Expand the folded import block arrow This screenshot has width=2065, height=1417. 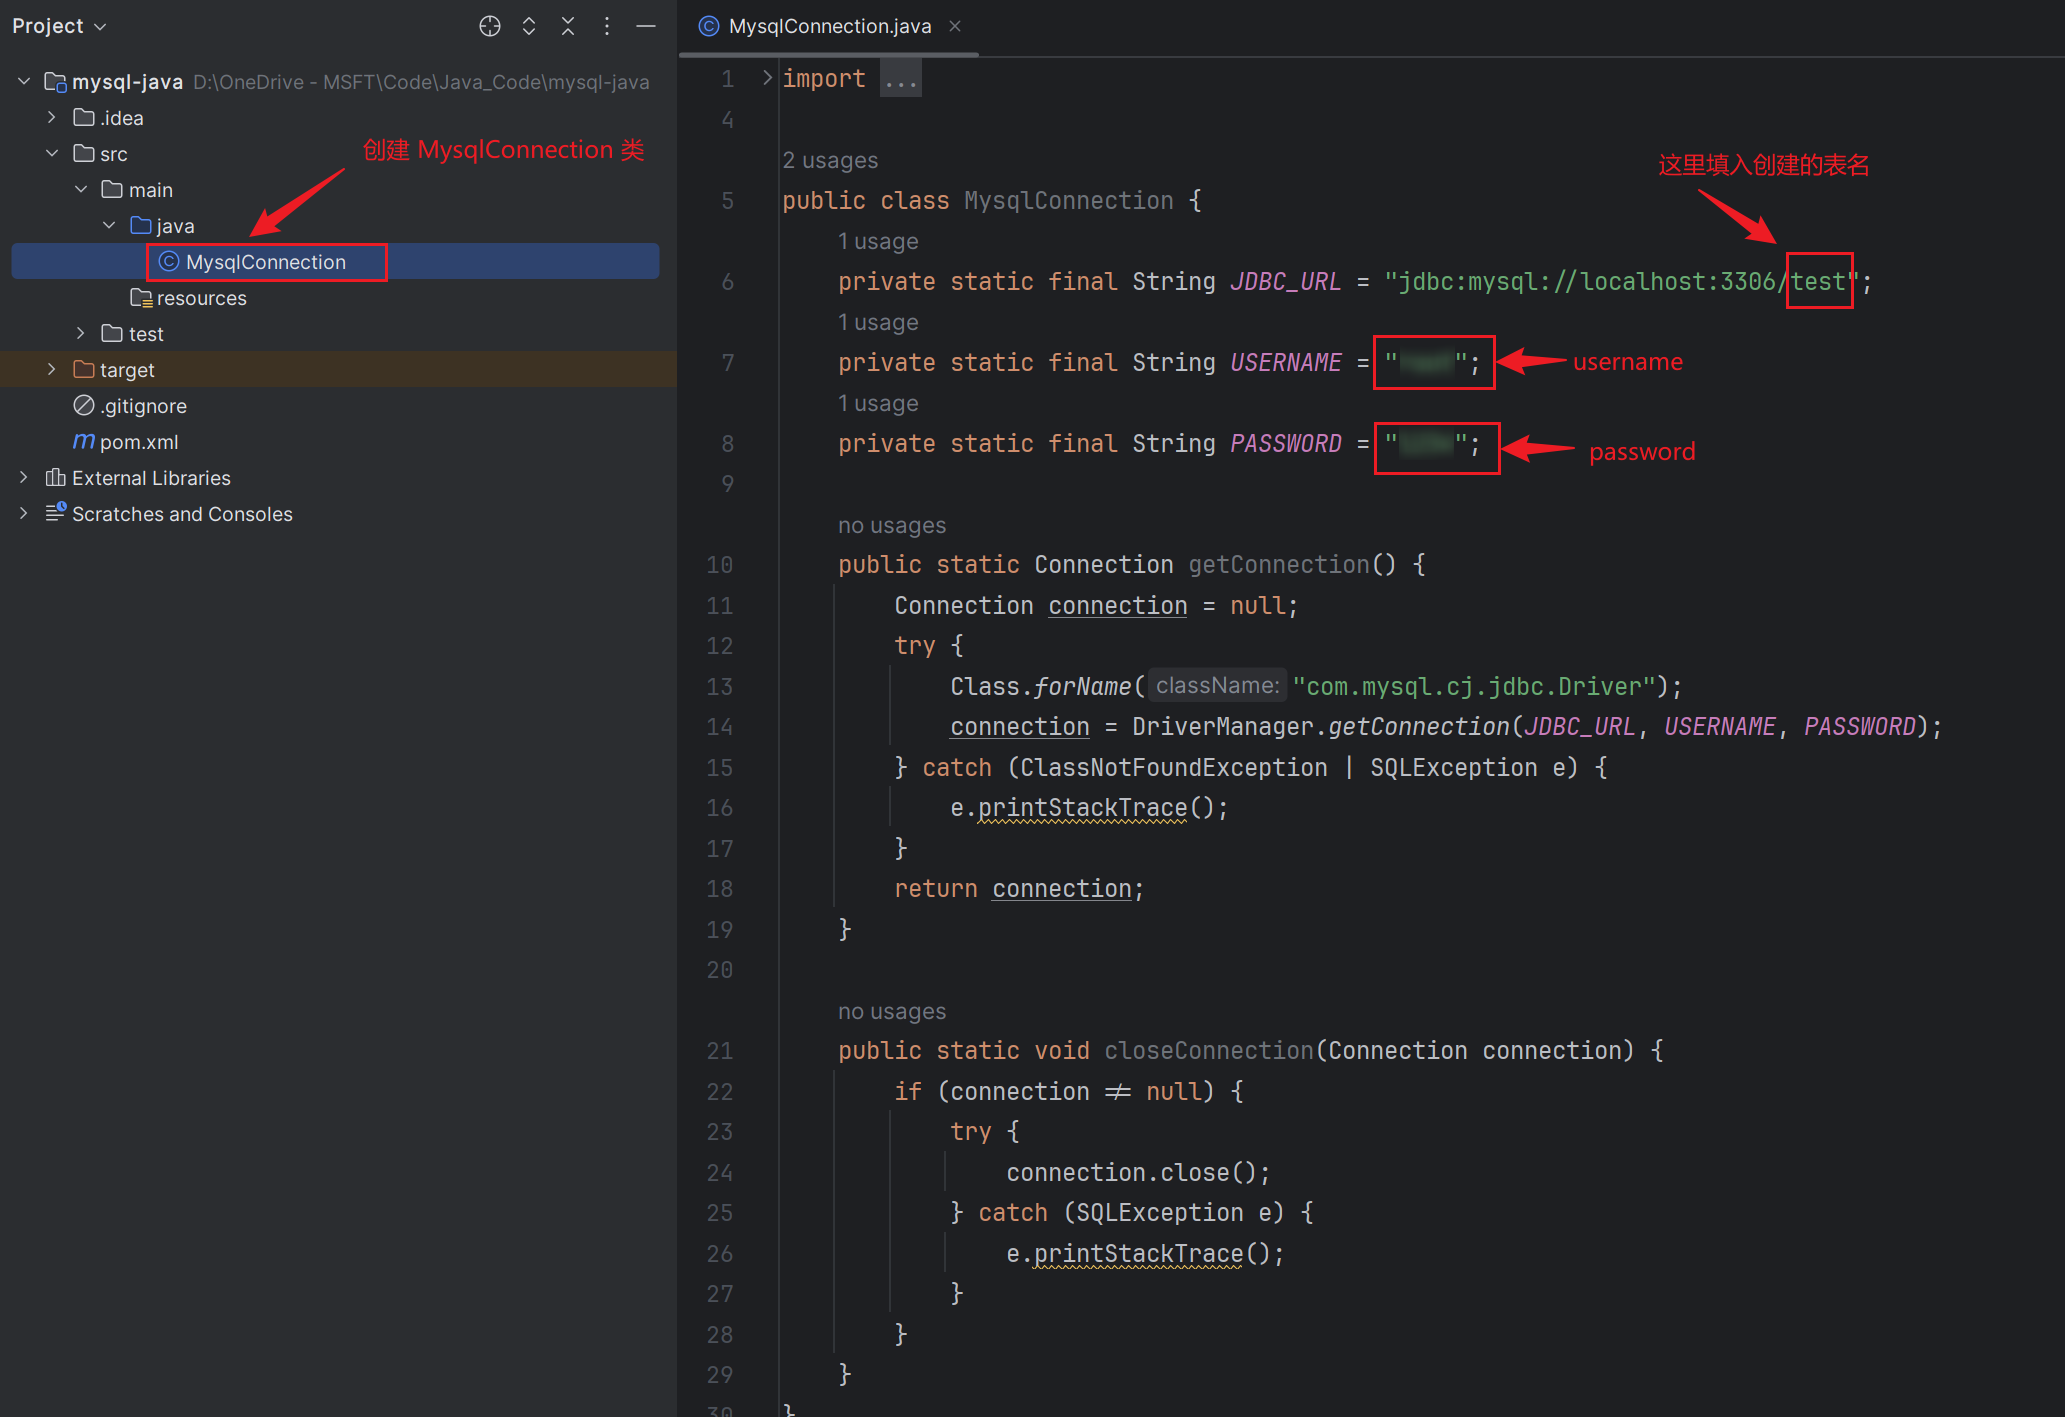[767, 78]
